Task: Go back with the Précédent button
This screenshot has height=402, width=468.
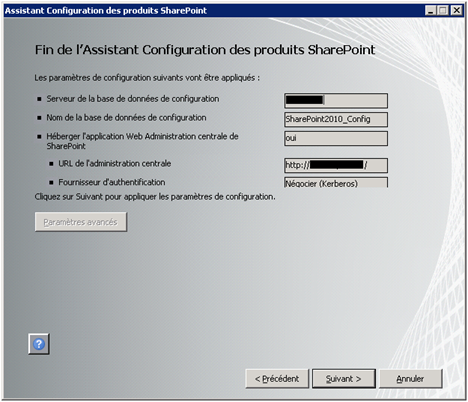Action: tap(277, 379)
